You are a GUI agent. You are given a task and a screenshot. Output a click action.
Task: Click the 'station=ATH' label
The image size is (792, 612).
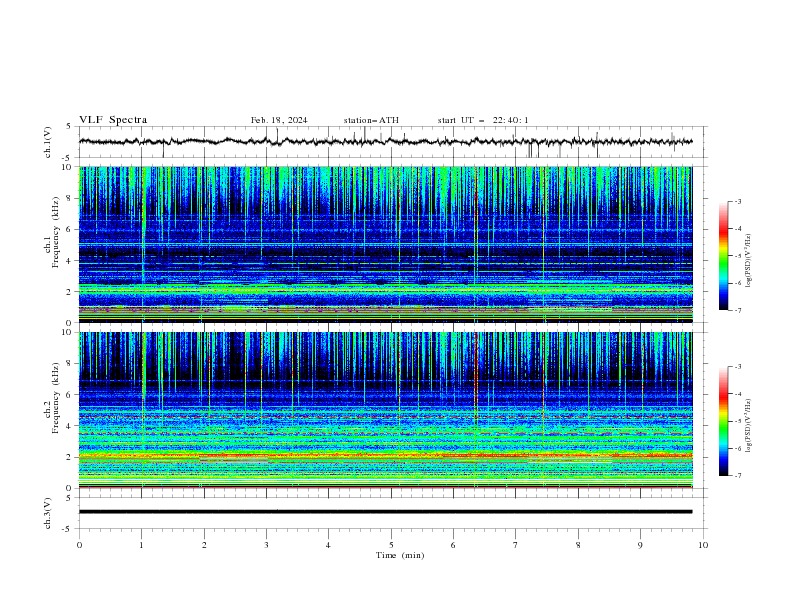coord(371,120)
